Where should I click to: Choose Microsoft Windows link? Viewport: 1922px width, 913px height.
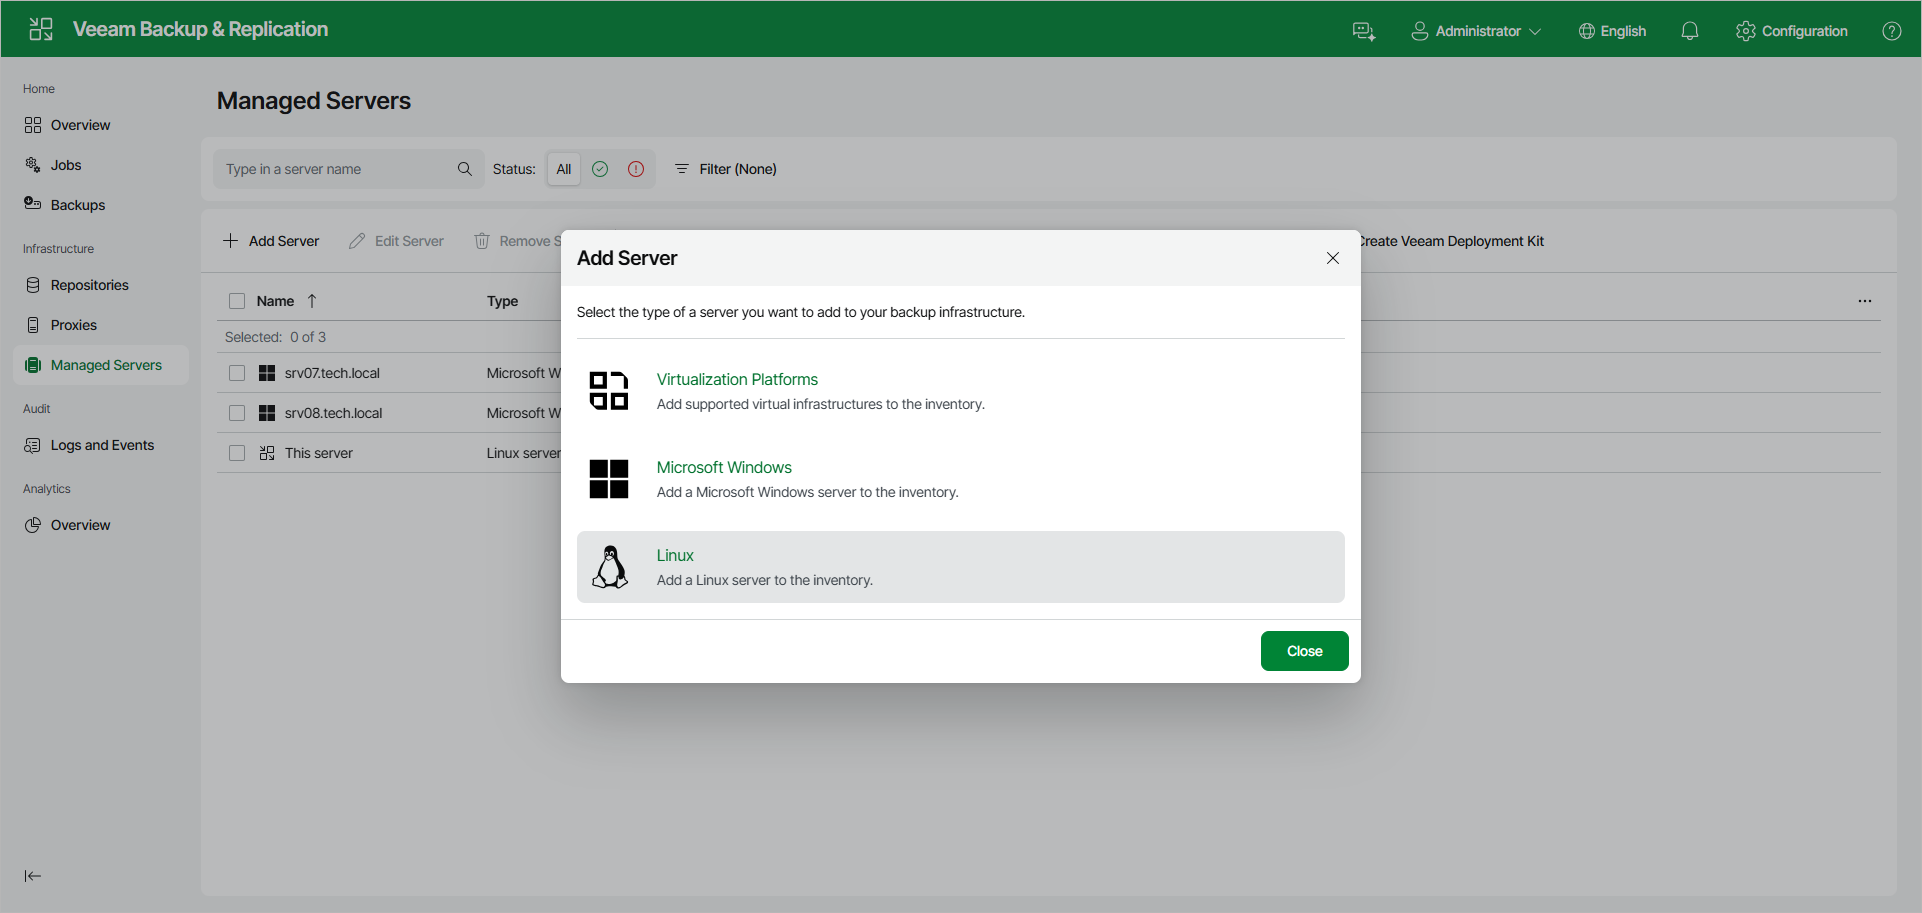pos(724,467)
